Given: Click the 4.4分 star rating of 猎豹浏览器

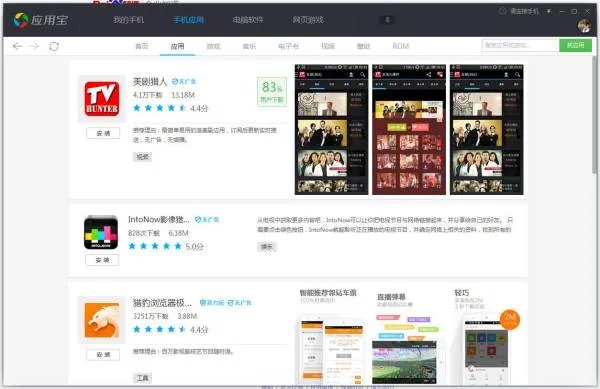Looking at the screenshot, I should coord(170,329).
